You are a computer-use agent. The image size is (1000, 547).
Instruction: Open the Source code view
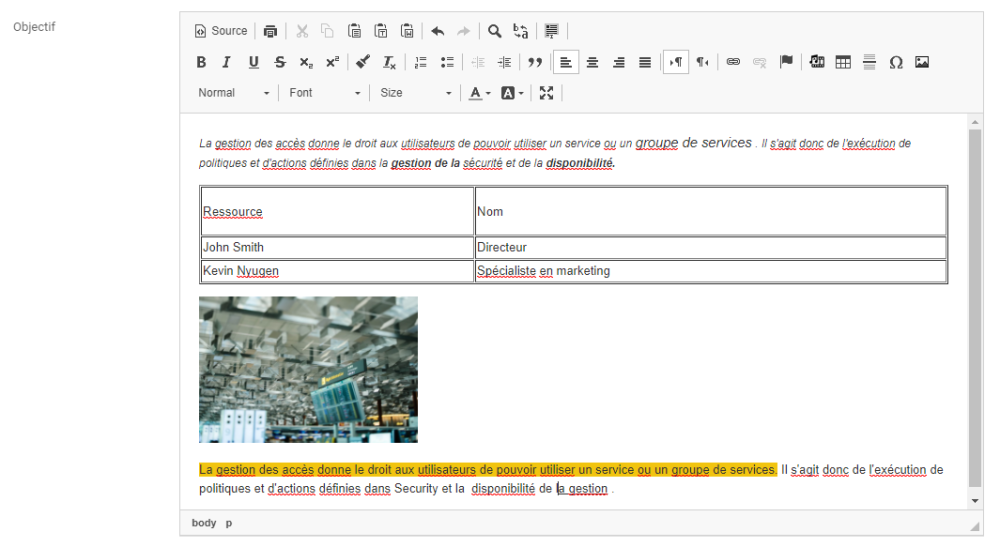(x=221, y=31)
